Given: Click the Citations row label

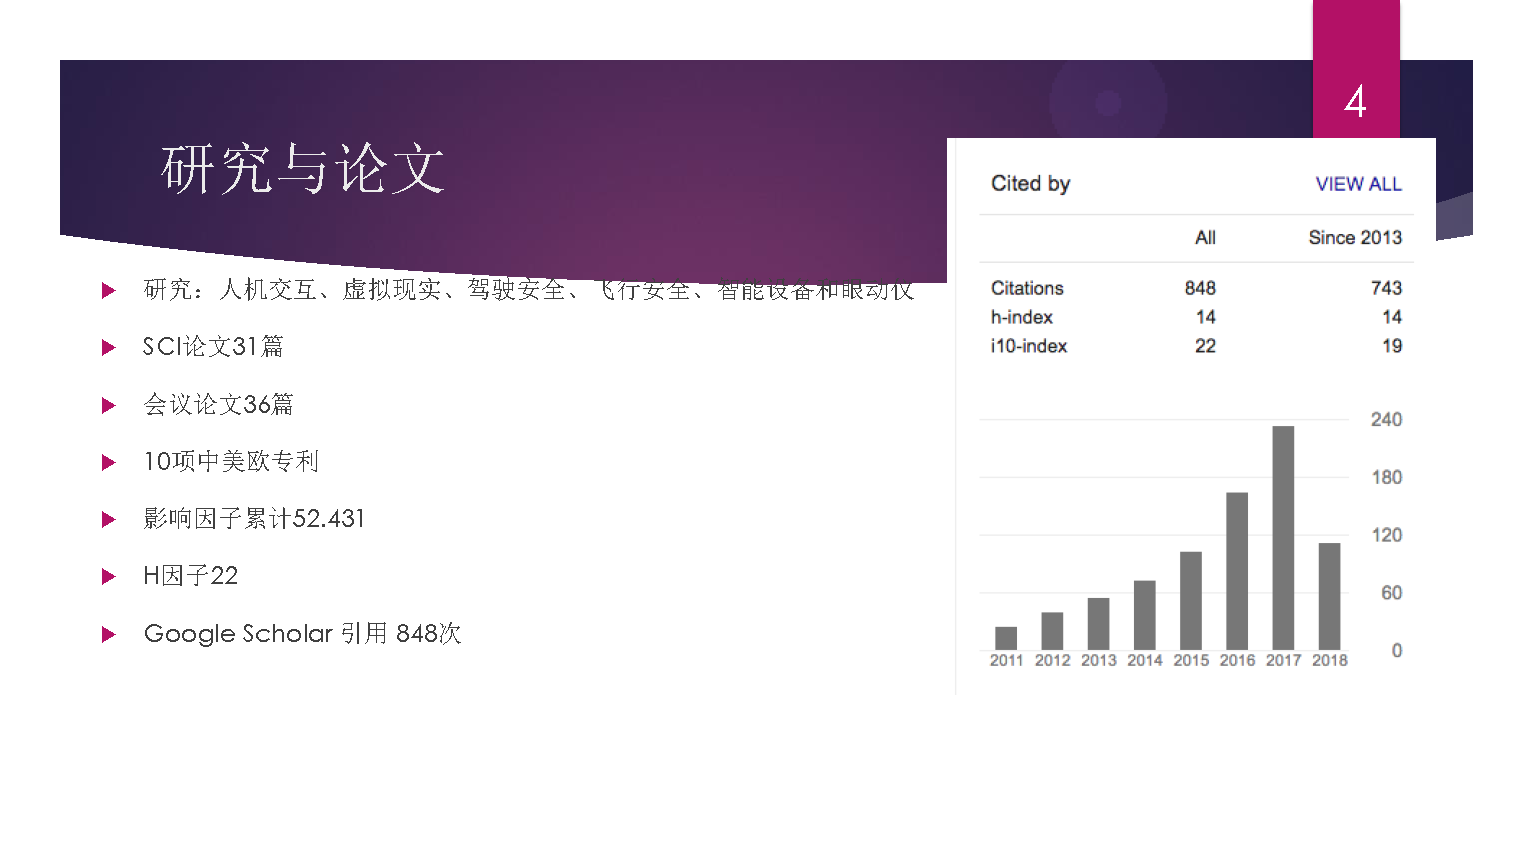Looking at the screenshot, I should click(x=1027, y=288).
